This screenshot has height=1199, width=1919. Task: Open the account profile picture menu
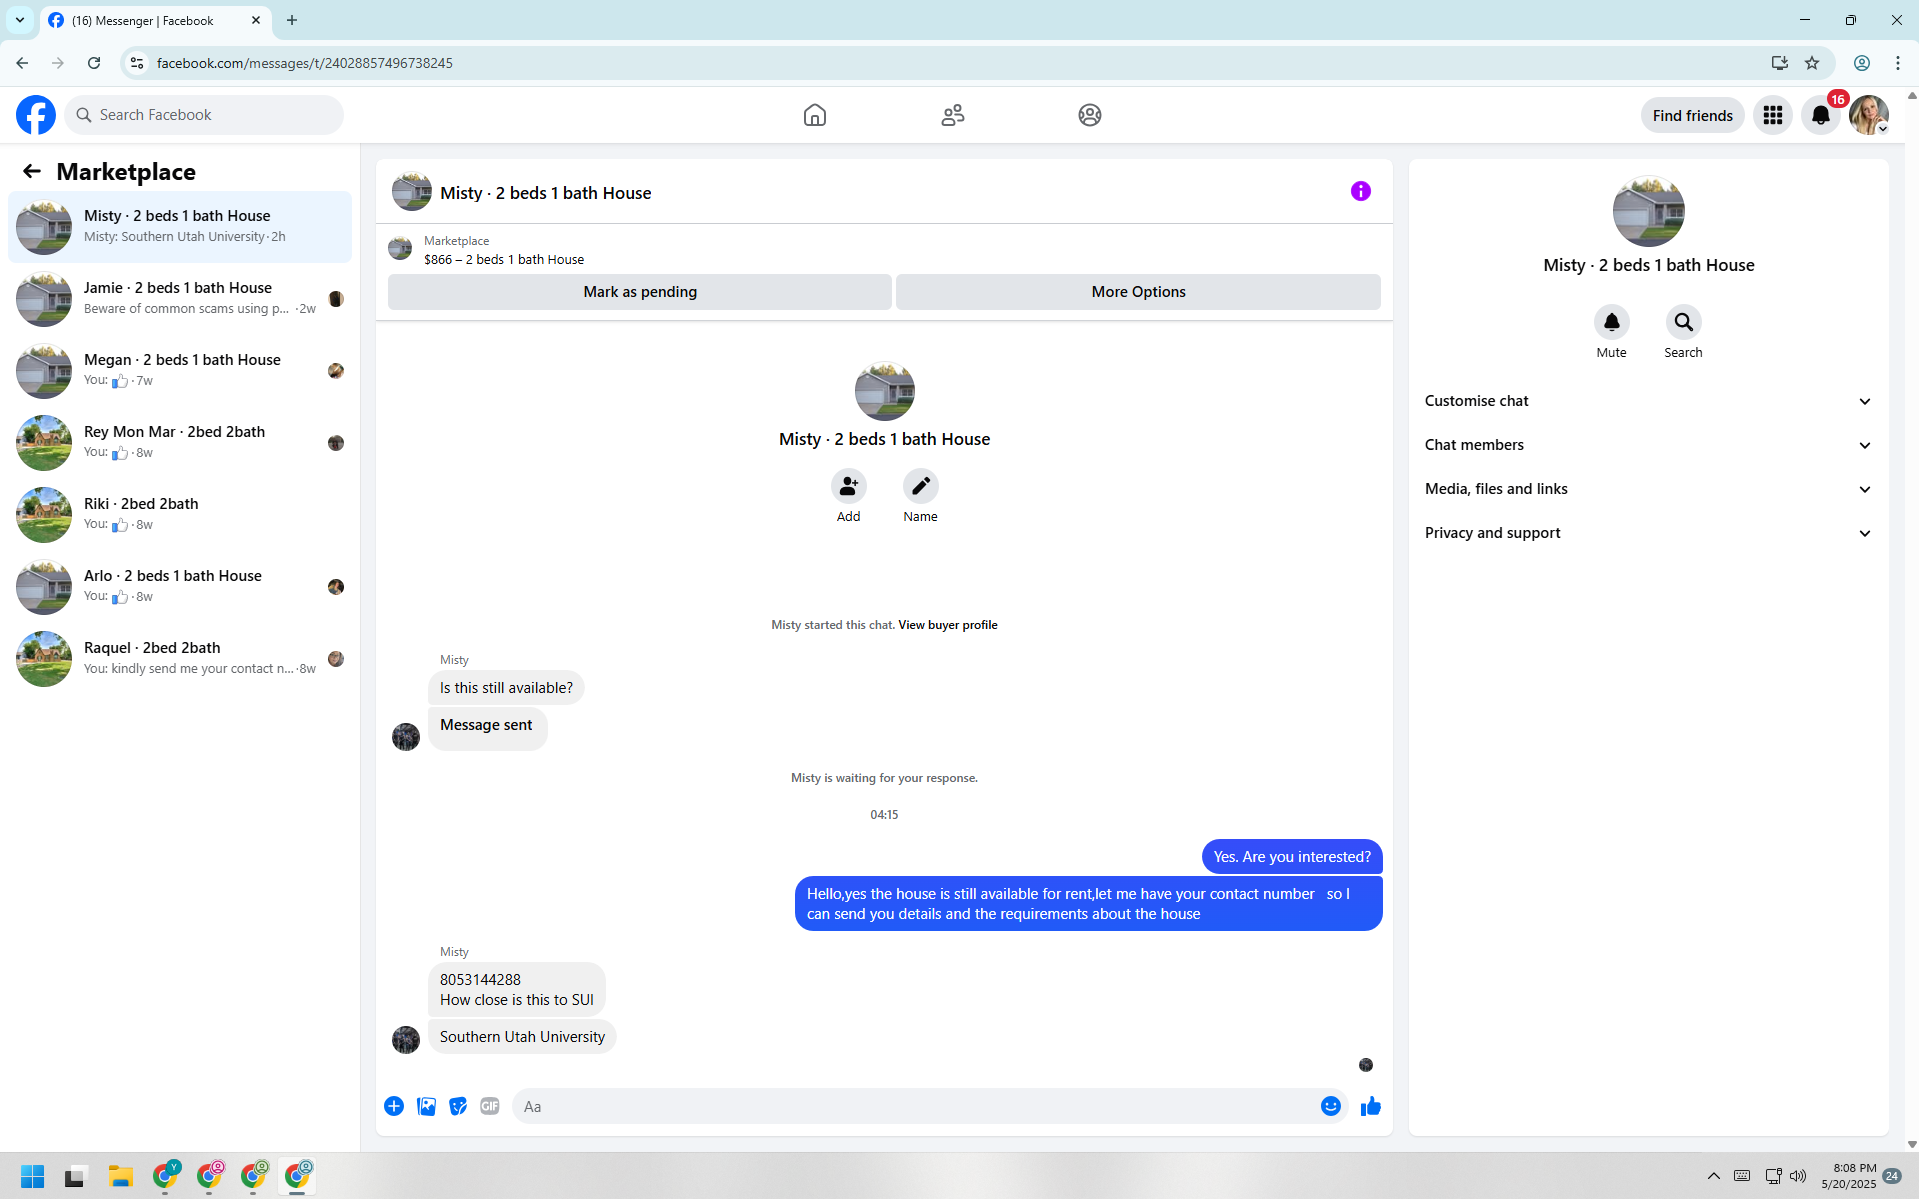pyautogui.click(x=1869, y=115)
